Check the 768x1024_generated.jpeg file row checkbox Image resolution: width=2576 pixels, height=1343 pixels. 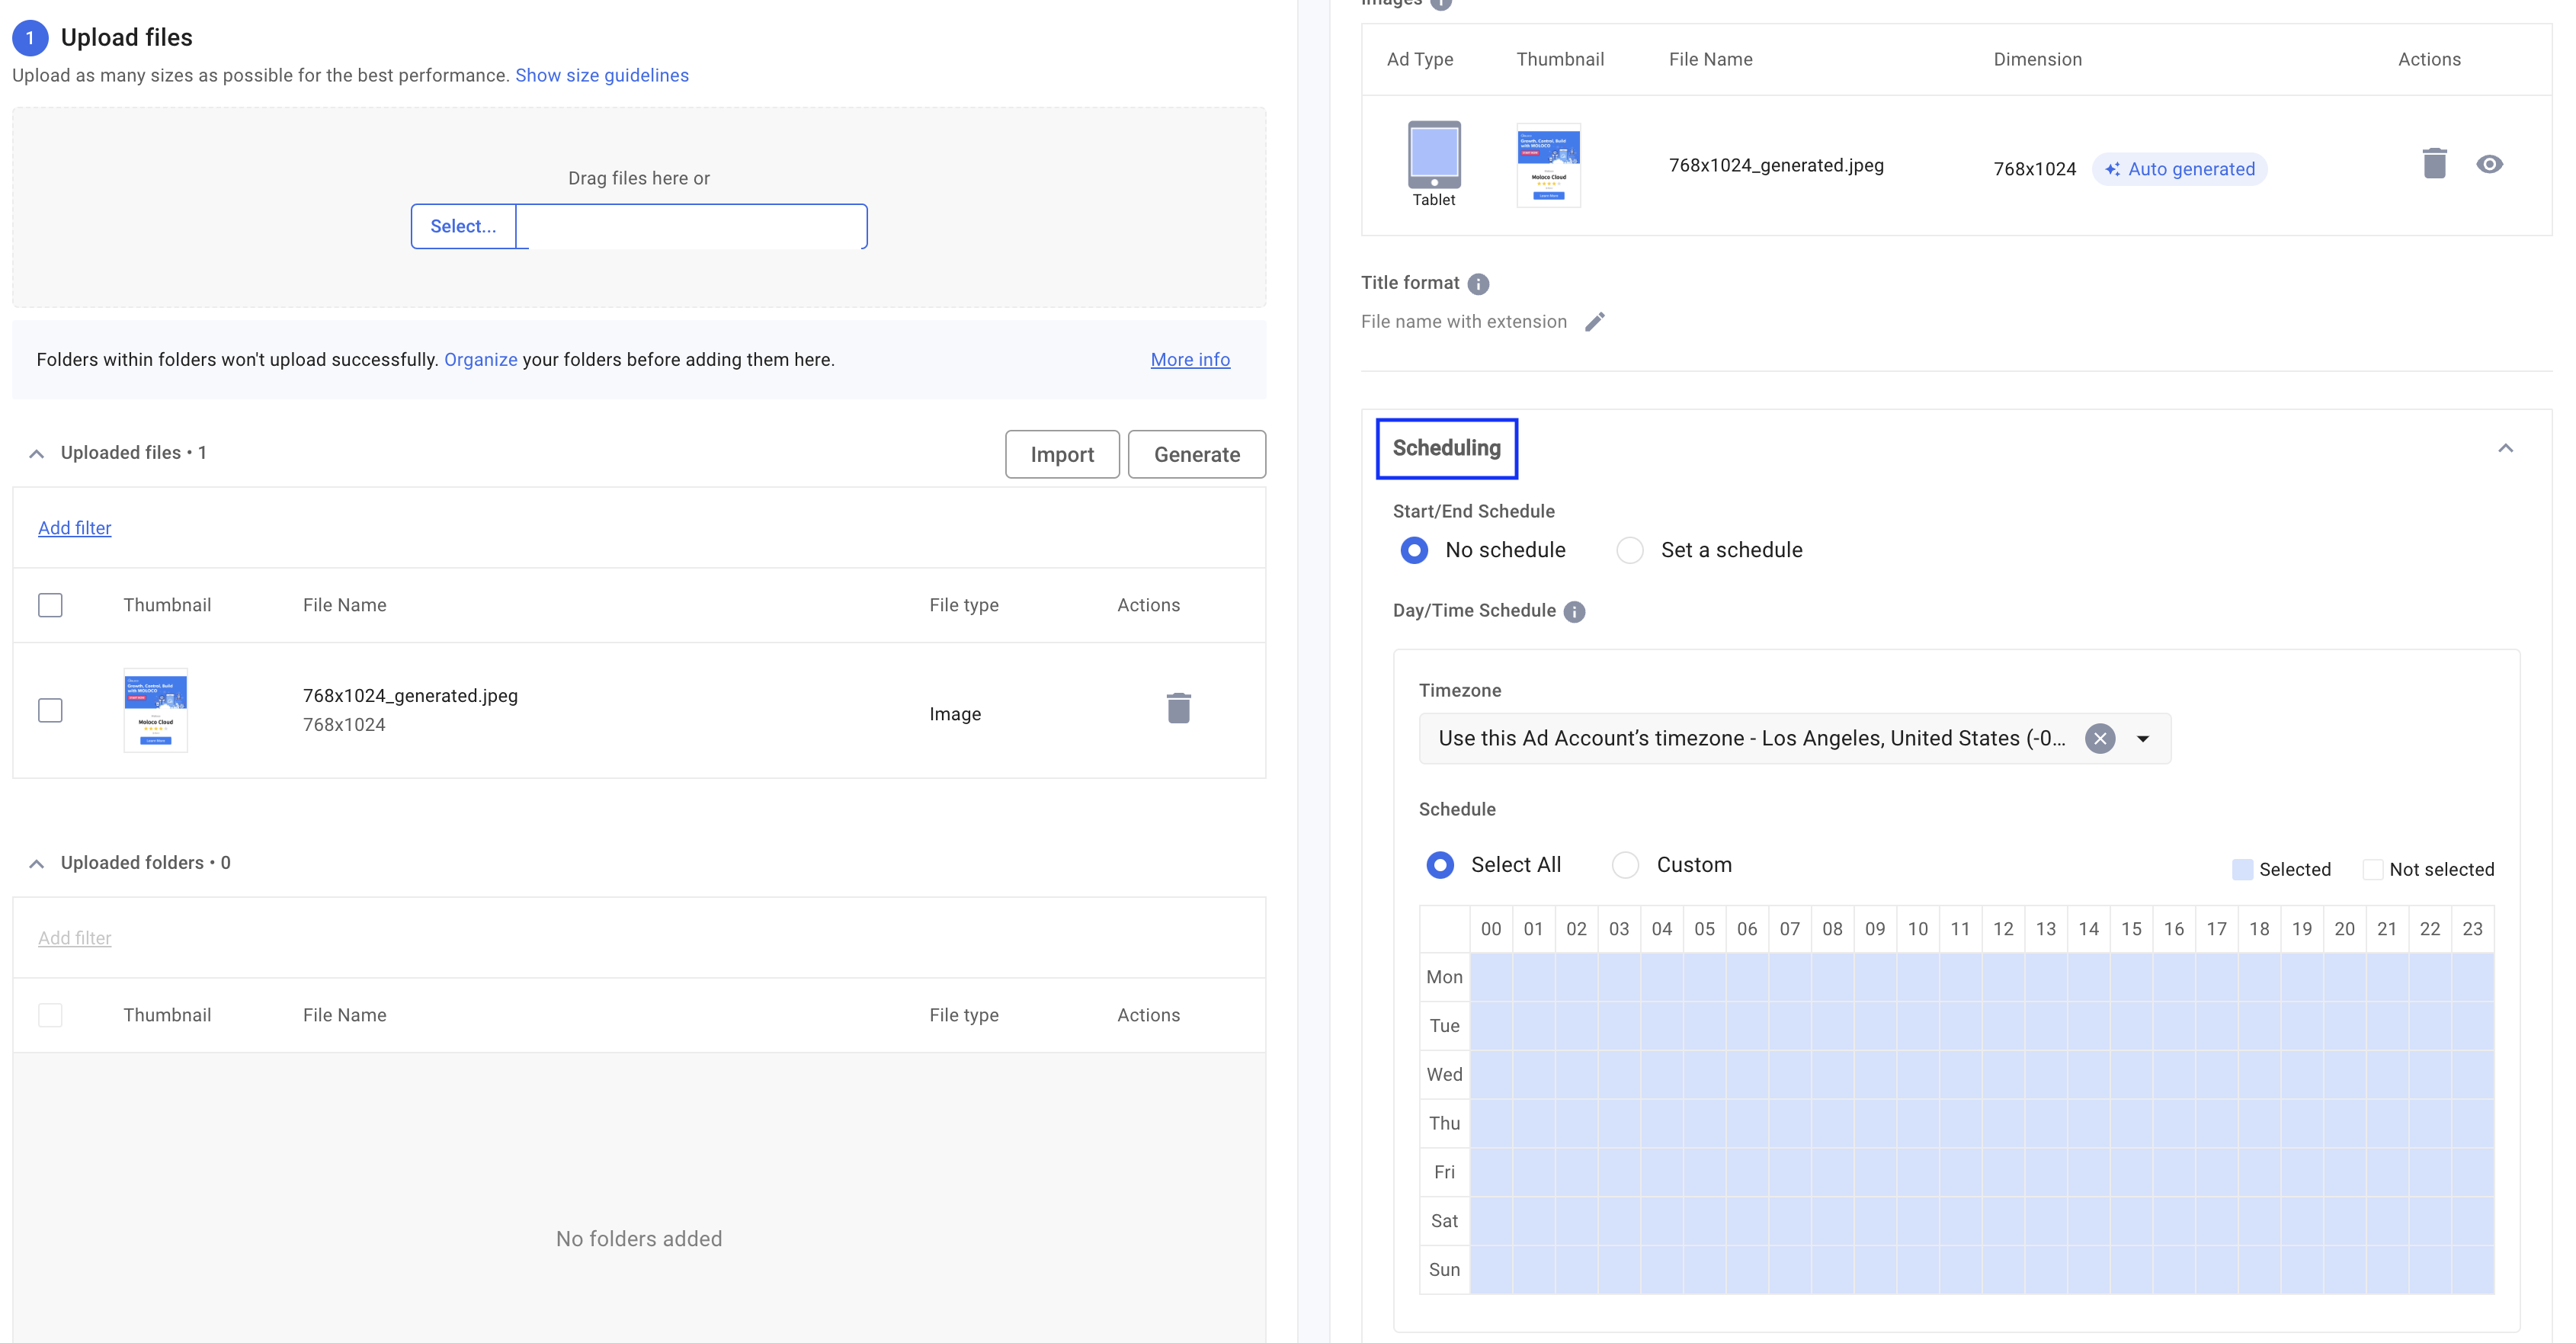tap(50, 710)
